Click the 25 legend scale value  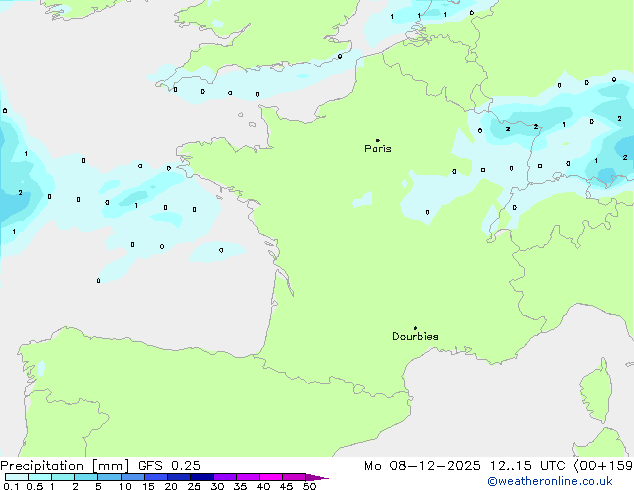pos(194,486)
